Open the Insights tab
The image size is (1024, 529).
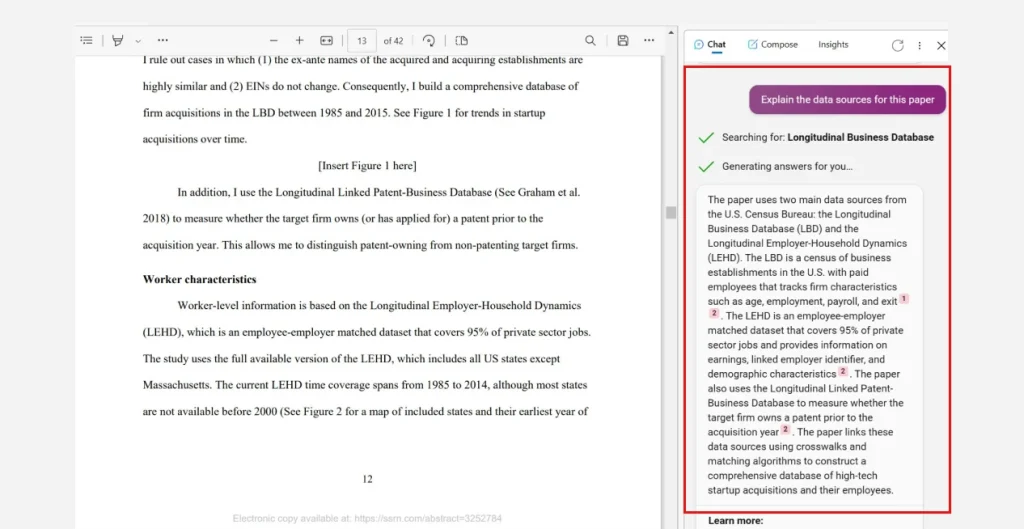pos(833,45)
